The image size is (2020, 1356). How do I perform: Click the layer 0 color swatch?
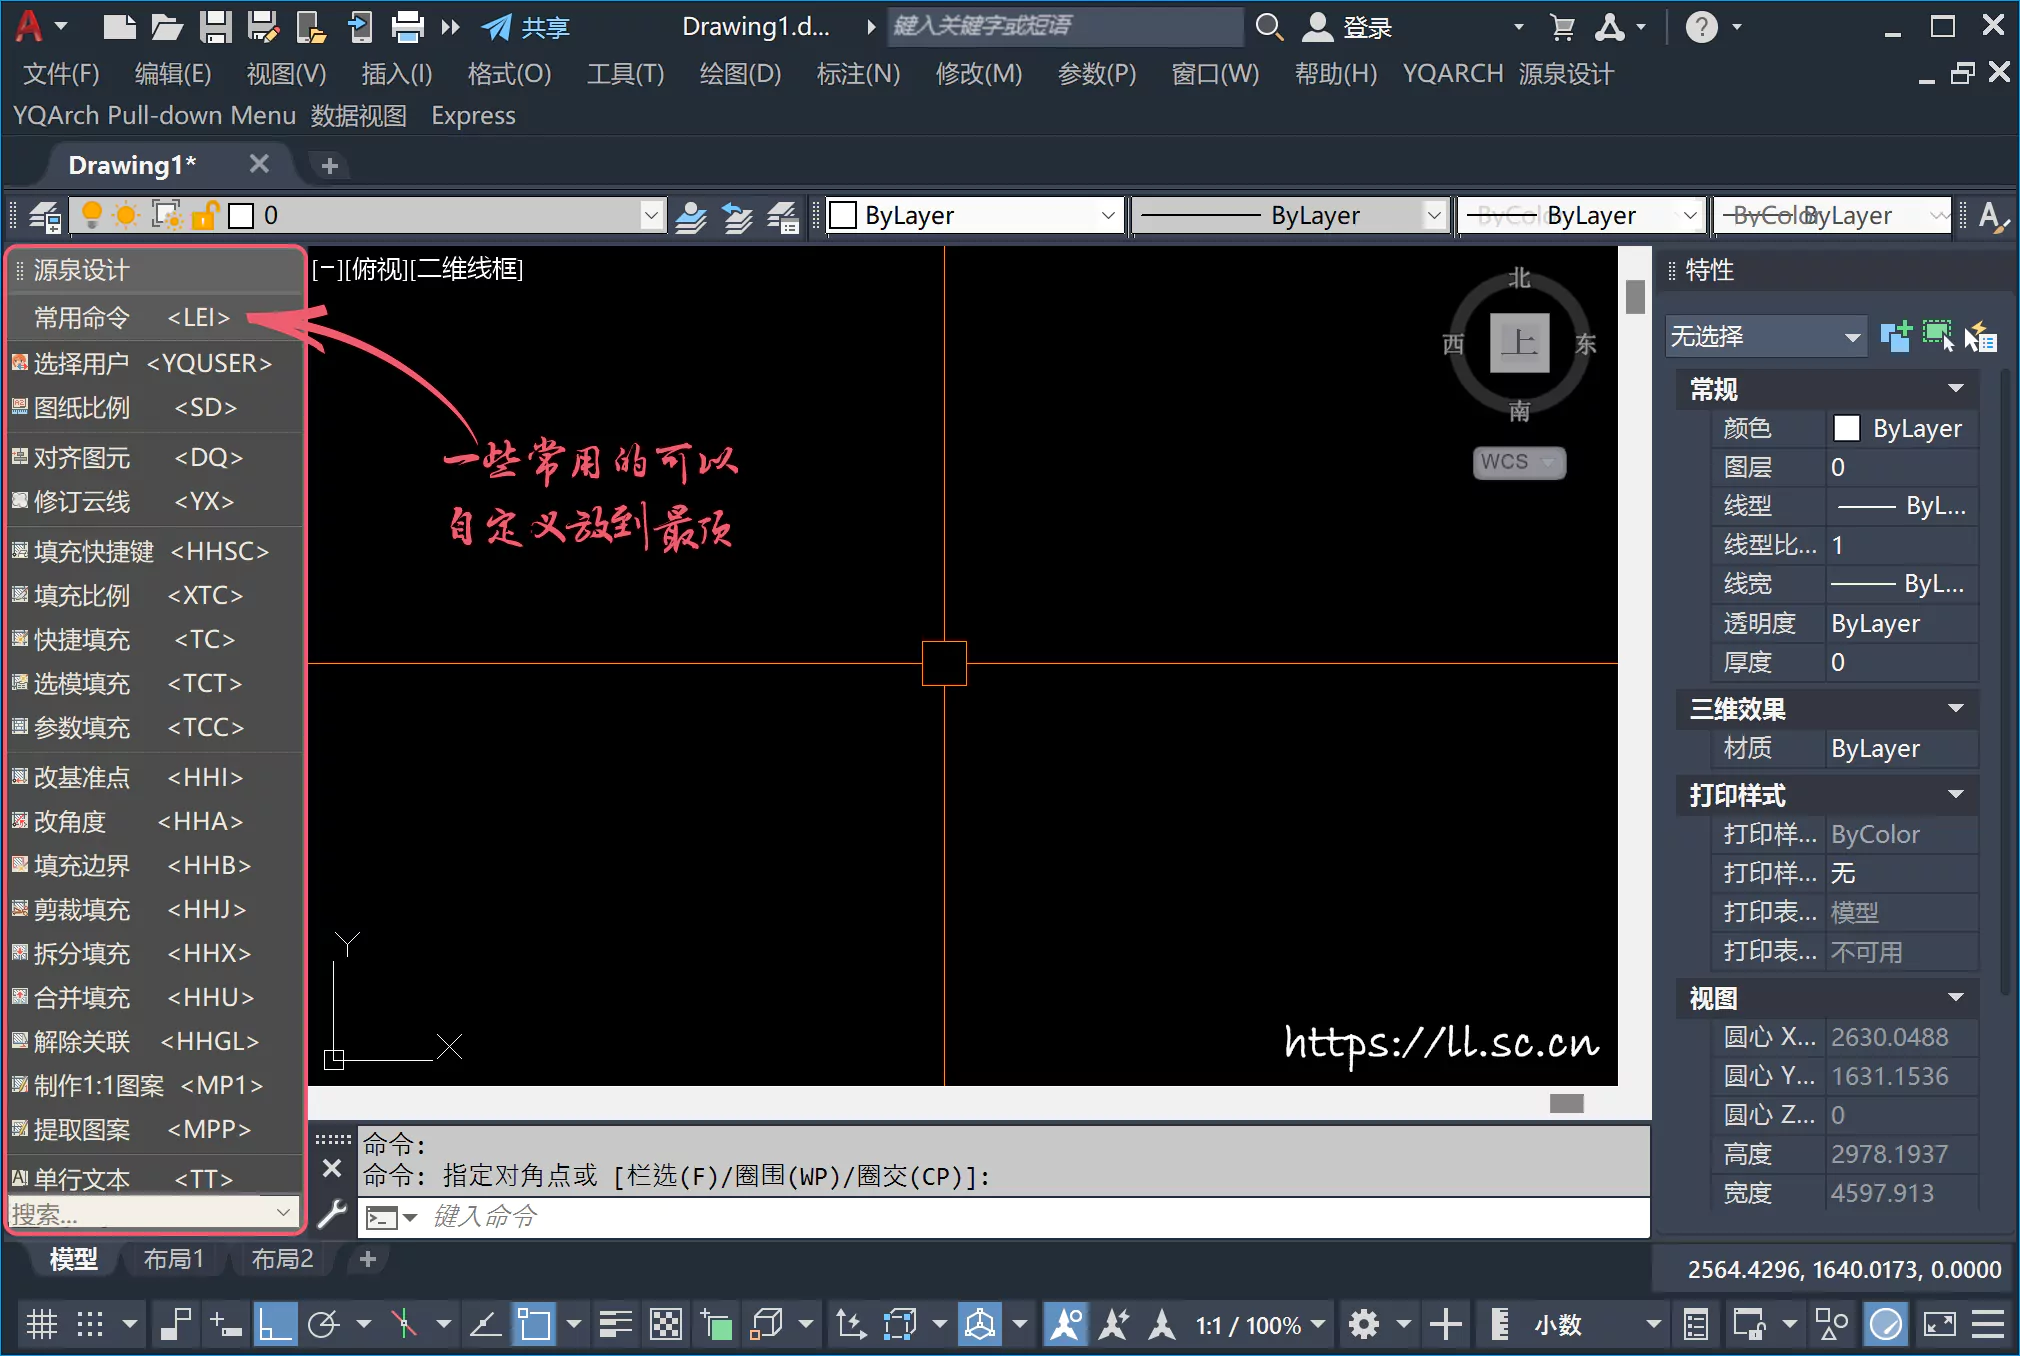click(x=241, y=216)
